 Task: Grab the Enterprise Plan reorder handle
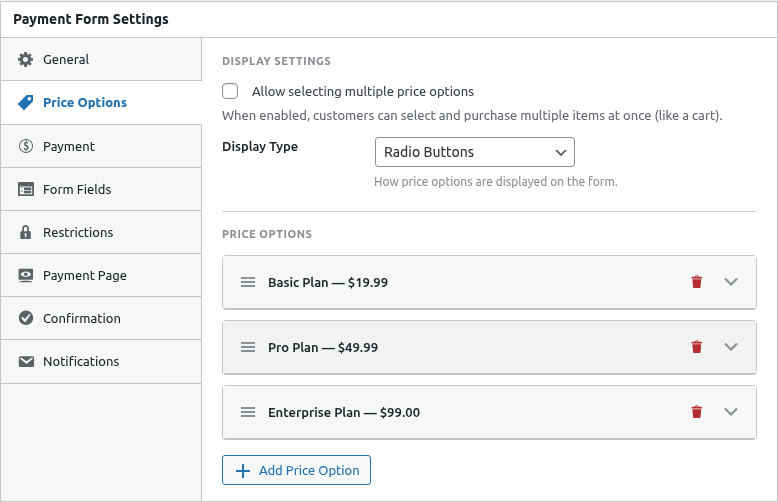pyautogui.click(x=248, y=412)
